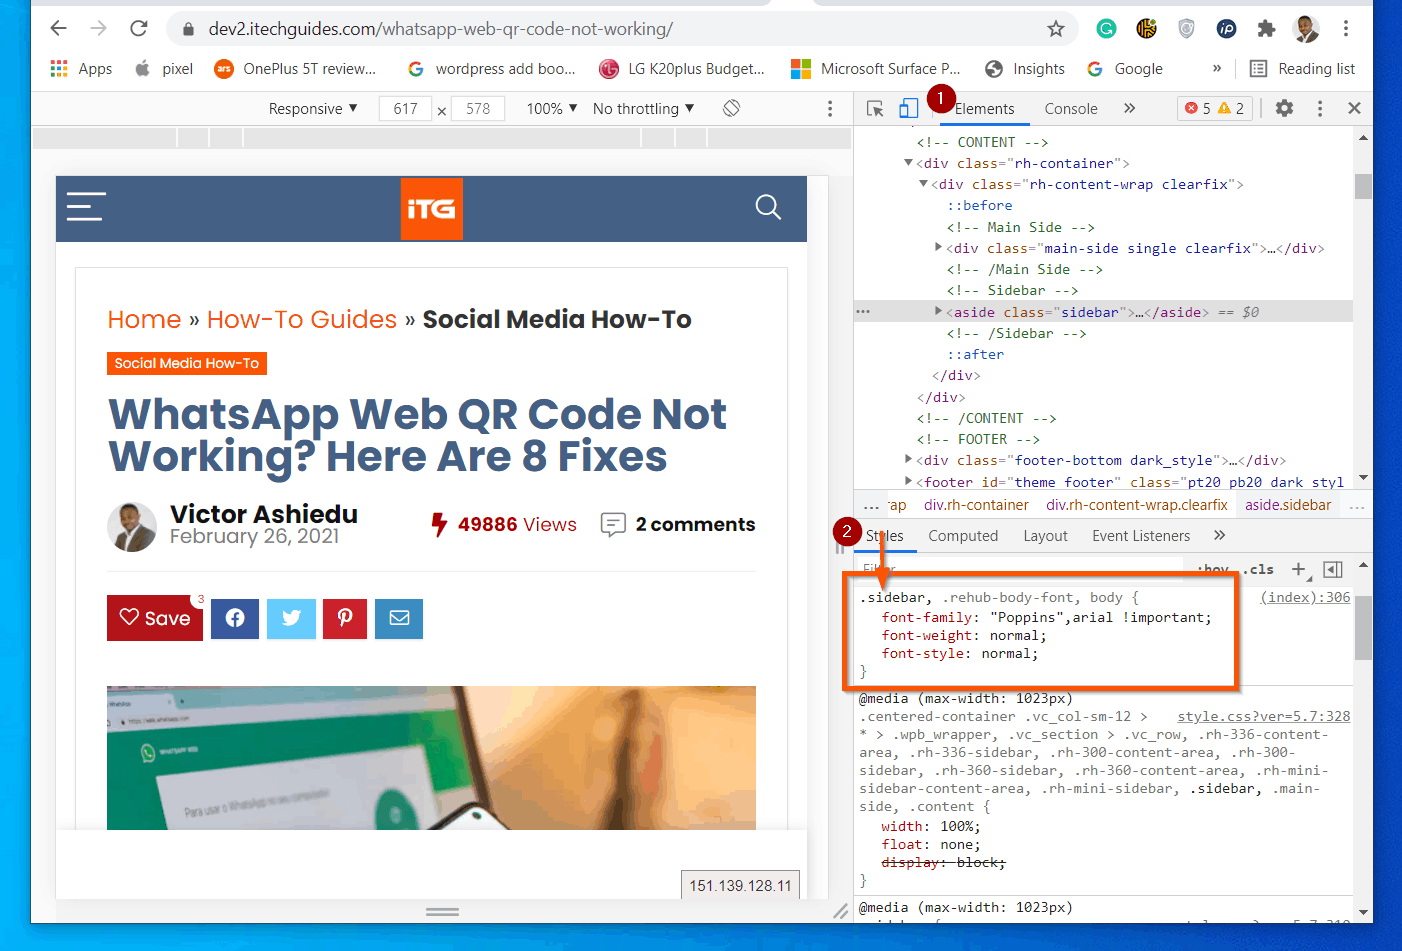The image size is (1402, 951).
Task: Open the Google bookmark
Action: [1125, 69]
